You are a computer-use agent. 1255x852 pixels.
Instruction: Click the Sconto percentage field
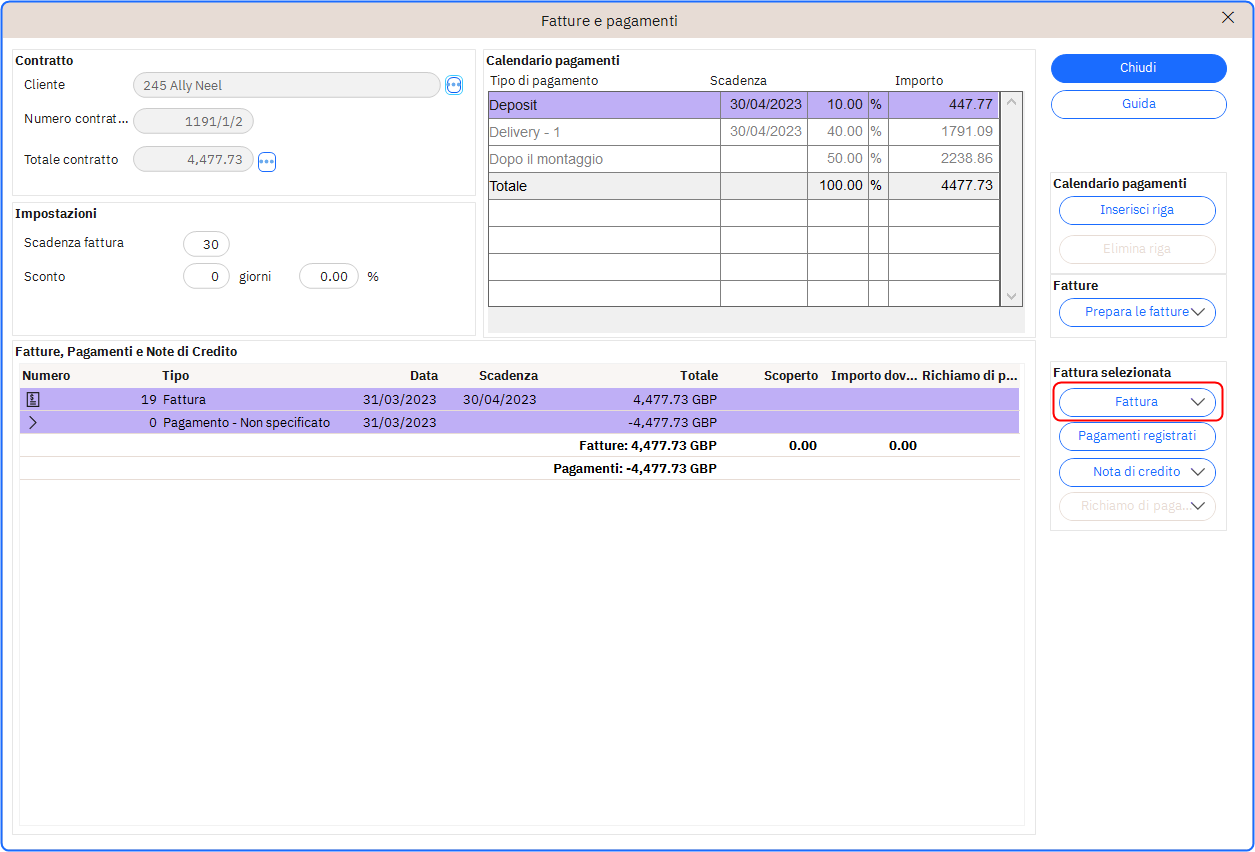[329, 277]
